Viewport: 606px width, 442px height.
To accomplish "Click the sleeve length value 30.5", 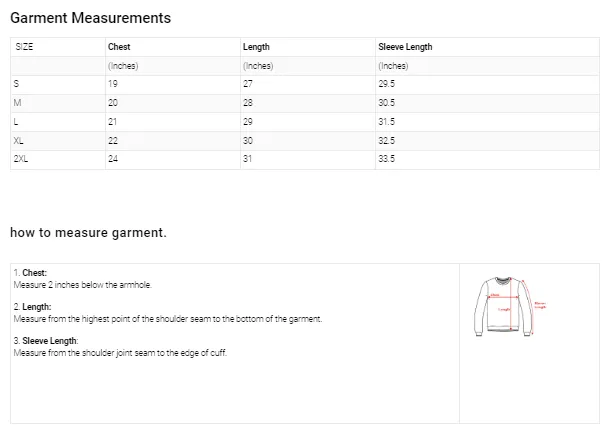I will (x=387, y=103).
